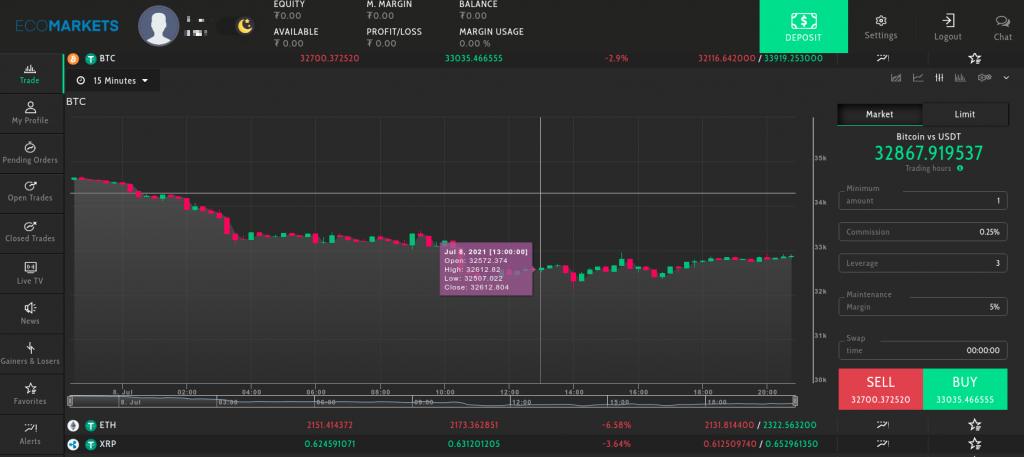Click the Minimum amount field

coord(923,198)
